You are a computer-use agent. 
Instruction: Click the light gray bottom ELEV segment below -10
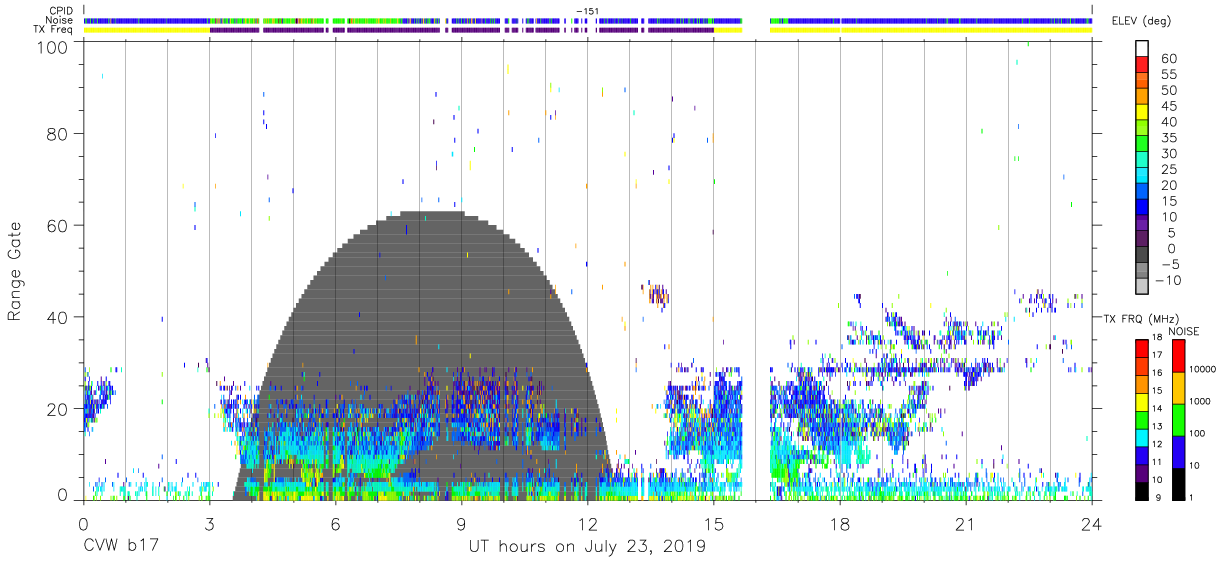(1142, 288)
